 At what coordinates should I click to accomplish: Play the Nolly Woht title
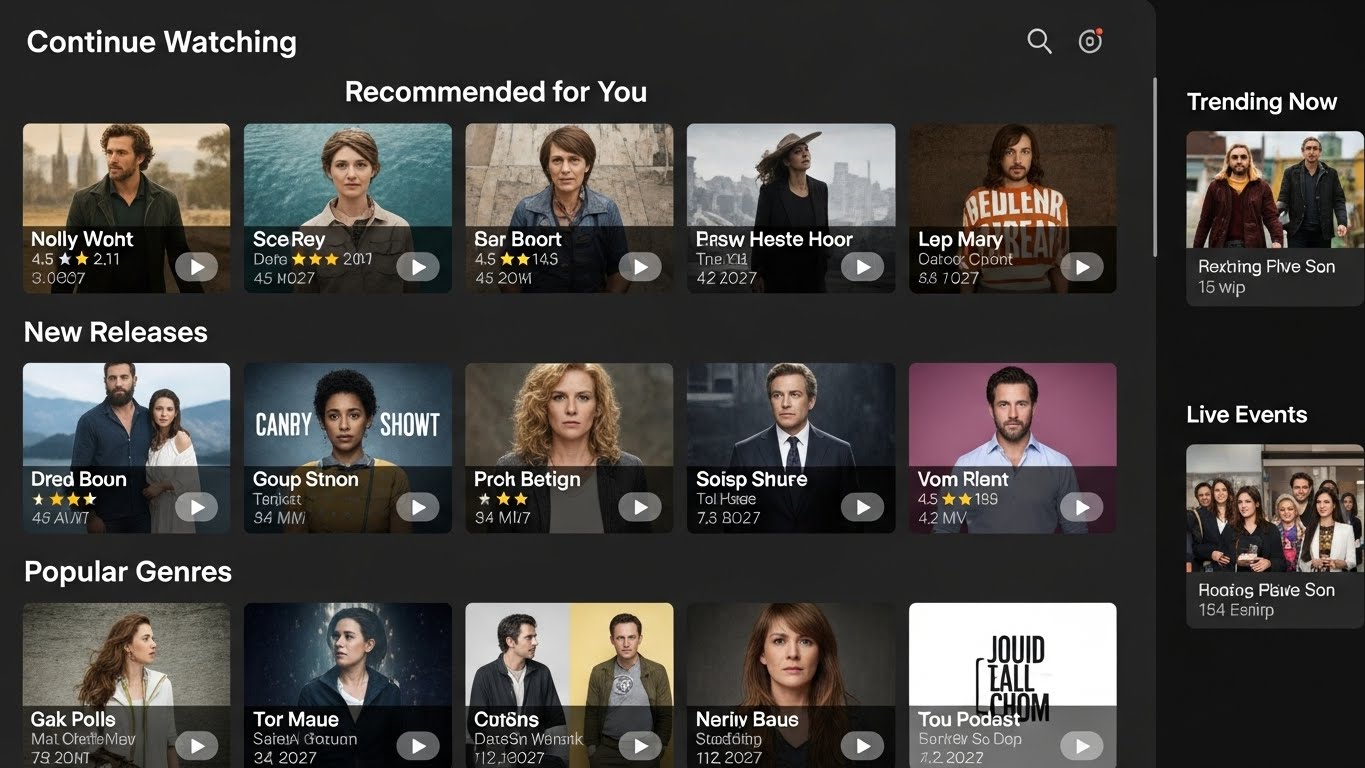[197, 267]
